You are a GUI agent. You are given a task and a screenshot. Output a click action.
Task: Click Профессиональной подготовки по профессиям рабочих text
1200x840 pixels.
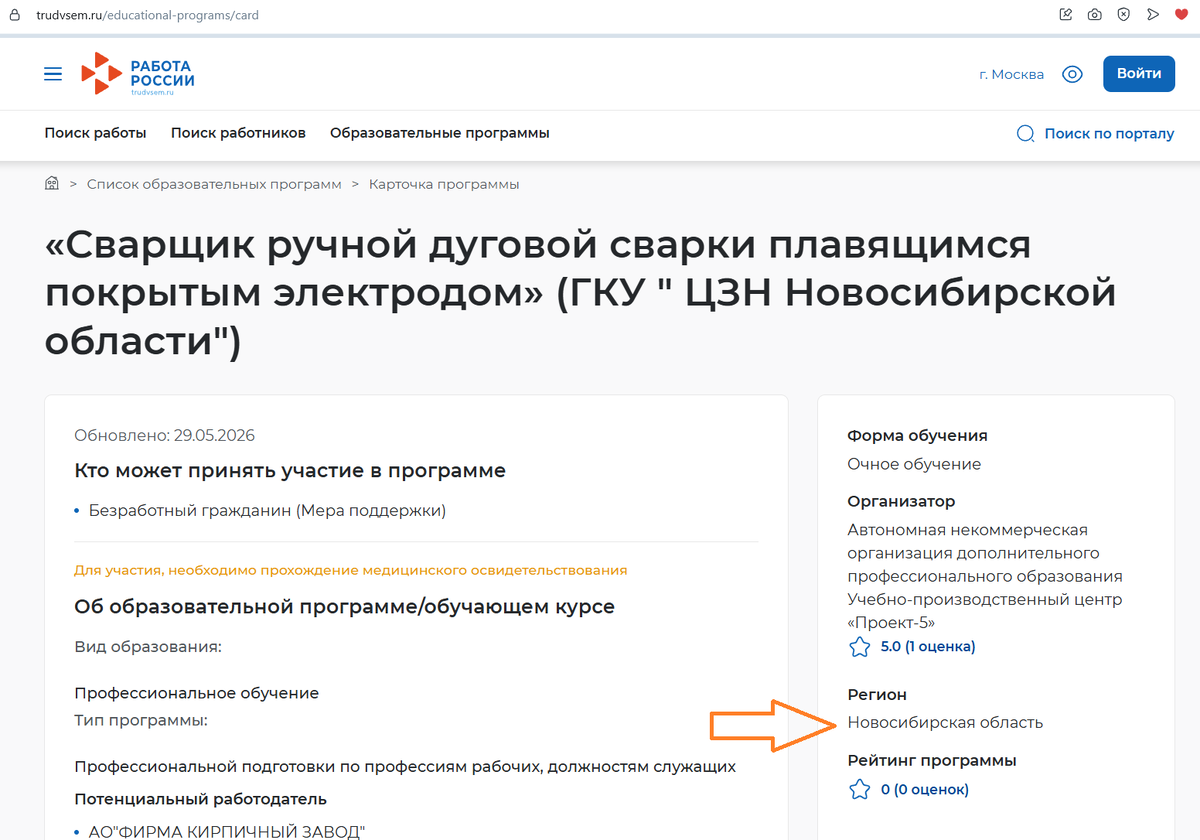point(405,767)
